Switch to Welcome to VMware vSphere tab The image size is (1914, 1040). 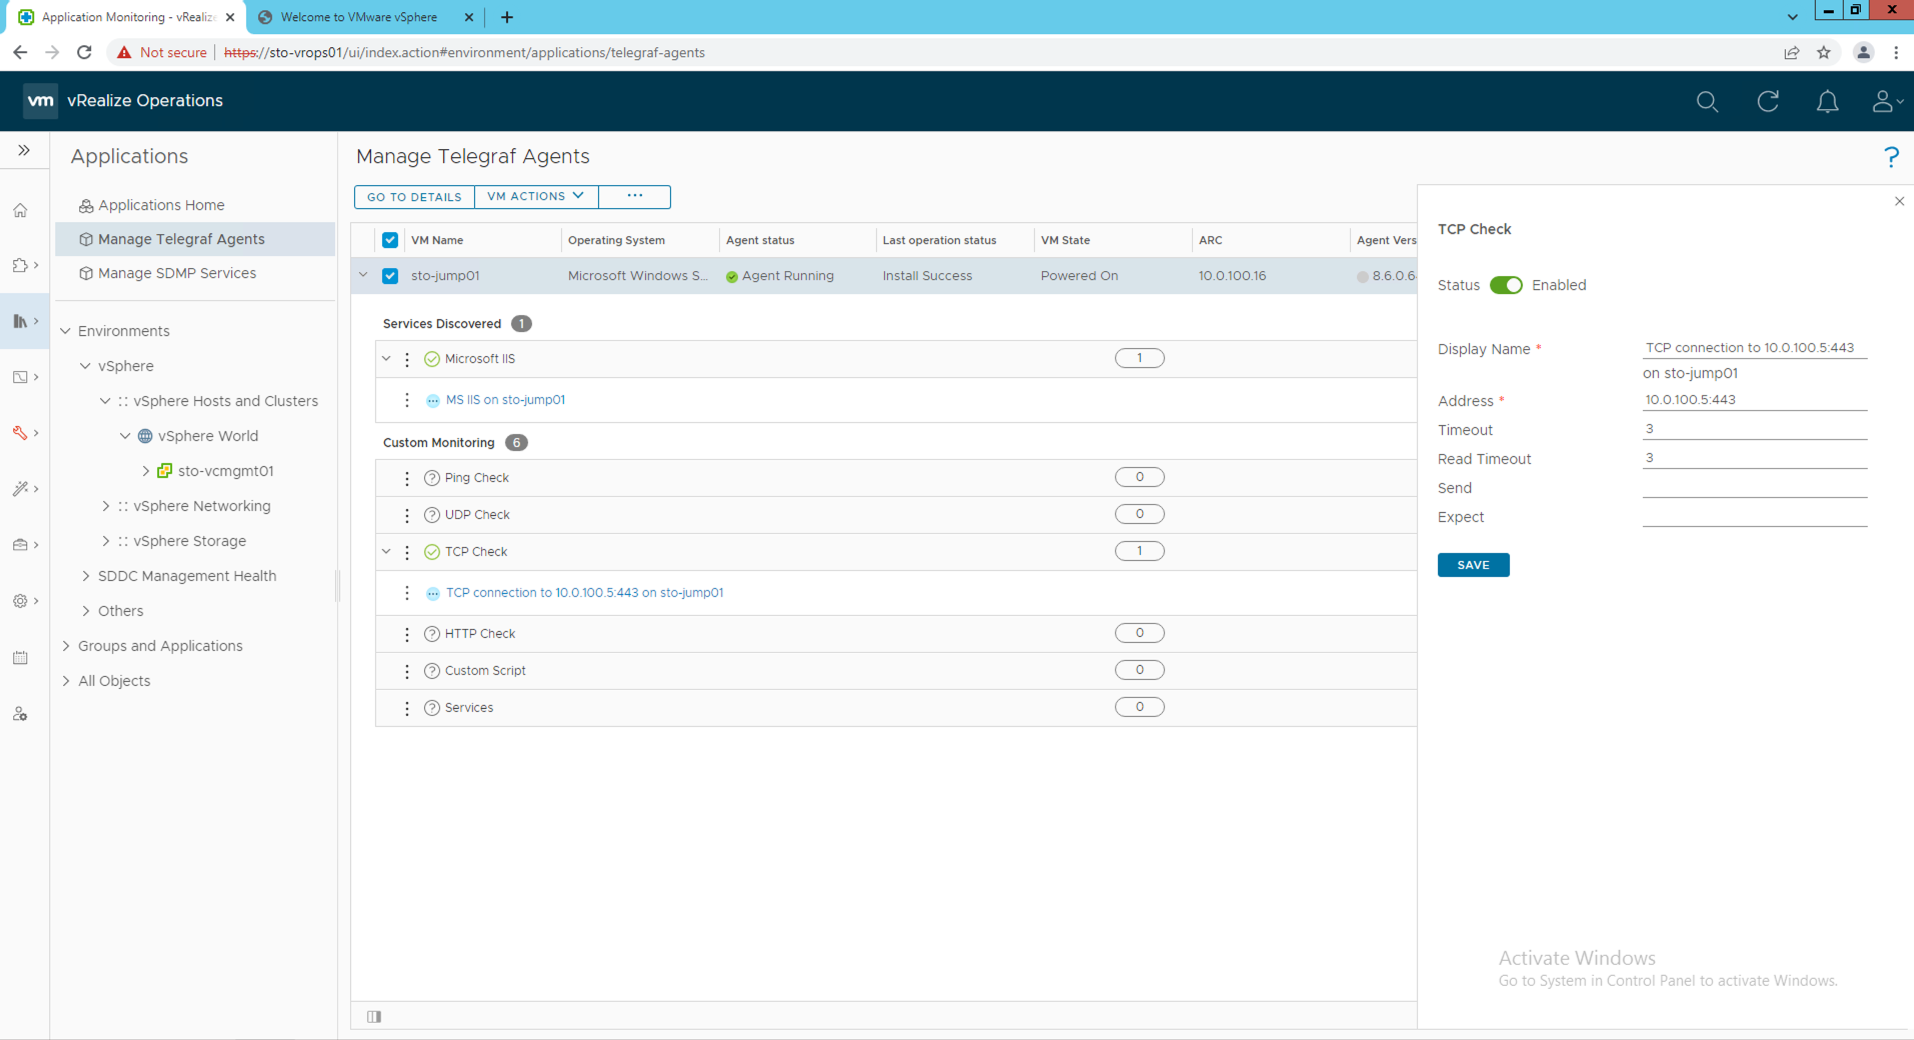point(359,17)
